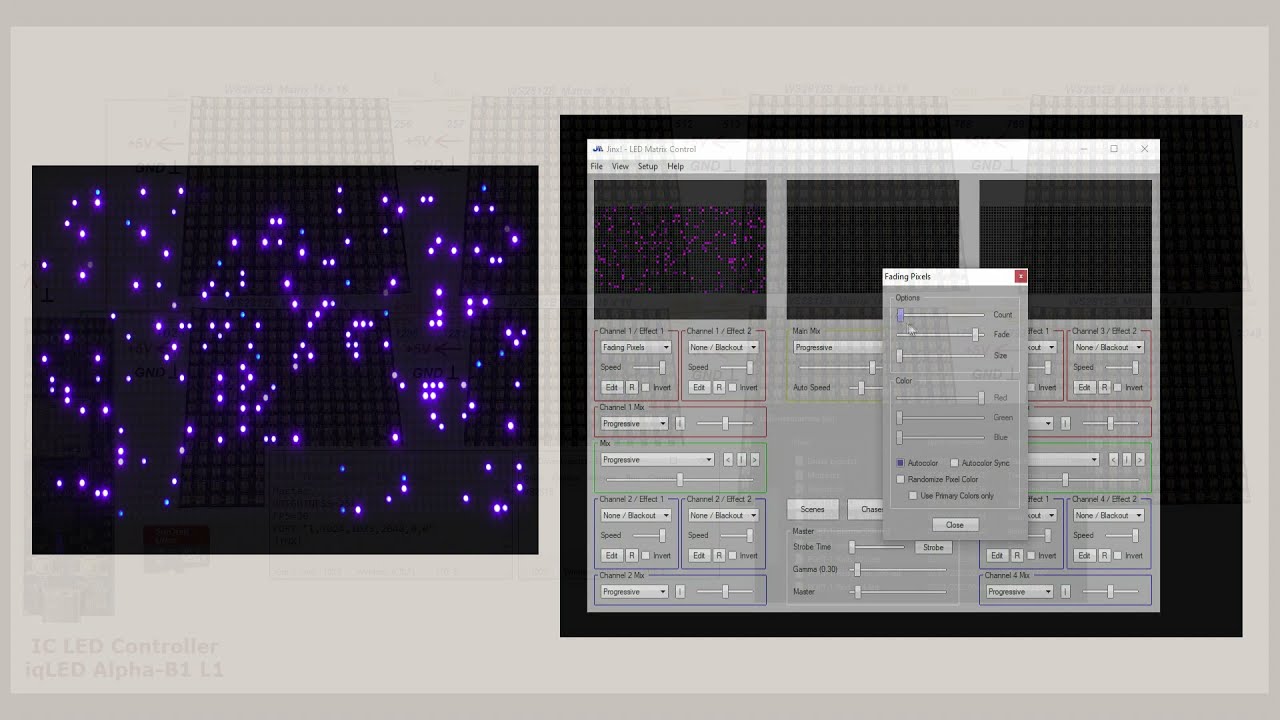
Task: Click the R button in Channel 2 / Effect 1
Action: click(x=631, y=555)
